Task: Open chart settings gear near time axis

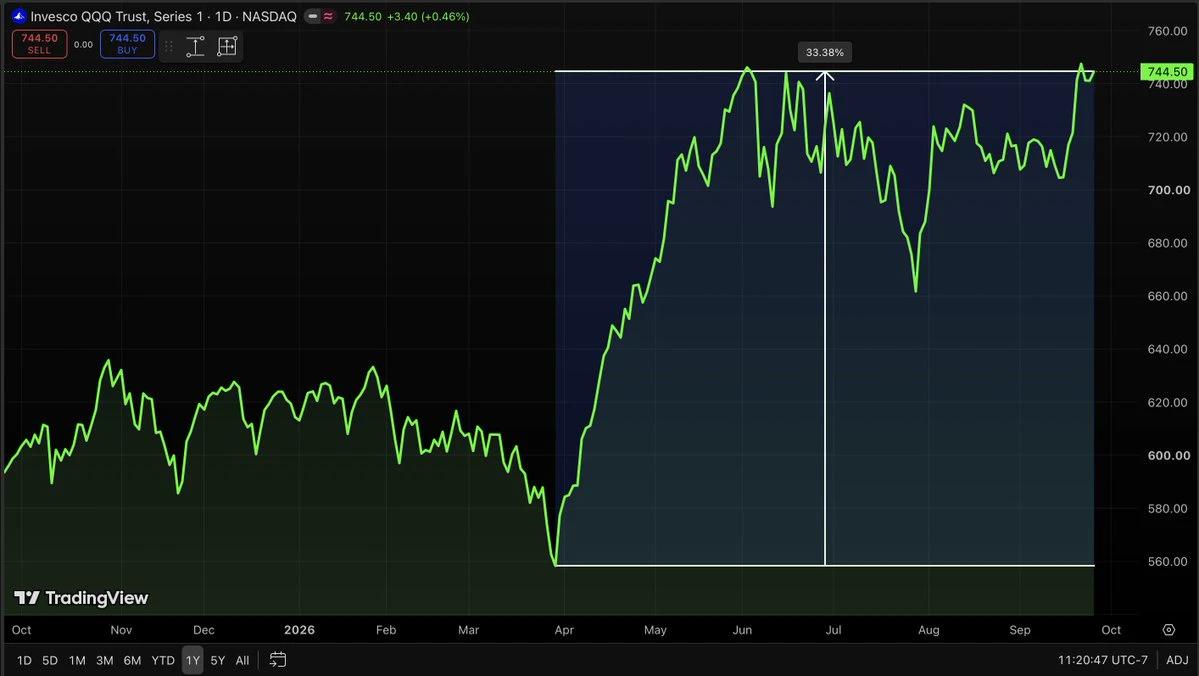Action: point(1168,630)
